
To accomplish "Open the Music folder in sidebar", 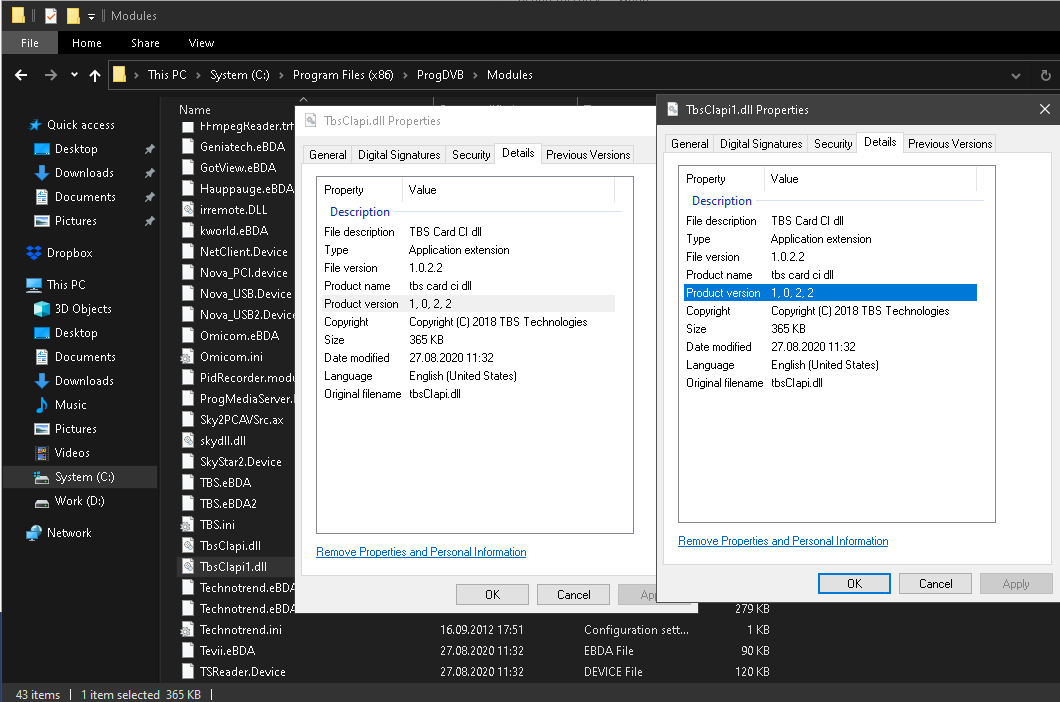I will (70, 405).
